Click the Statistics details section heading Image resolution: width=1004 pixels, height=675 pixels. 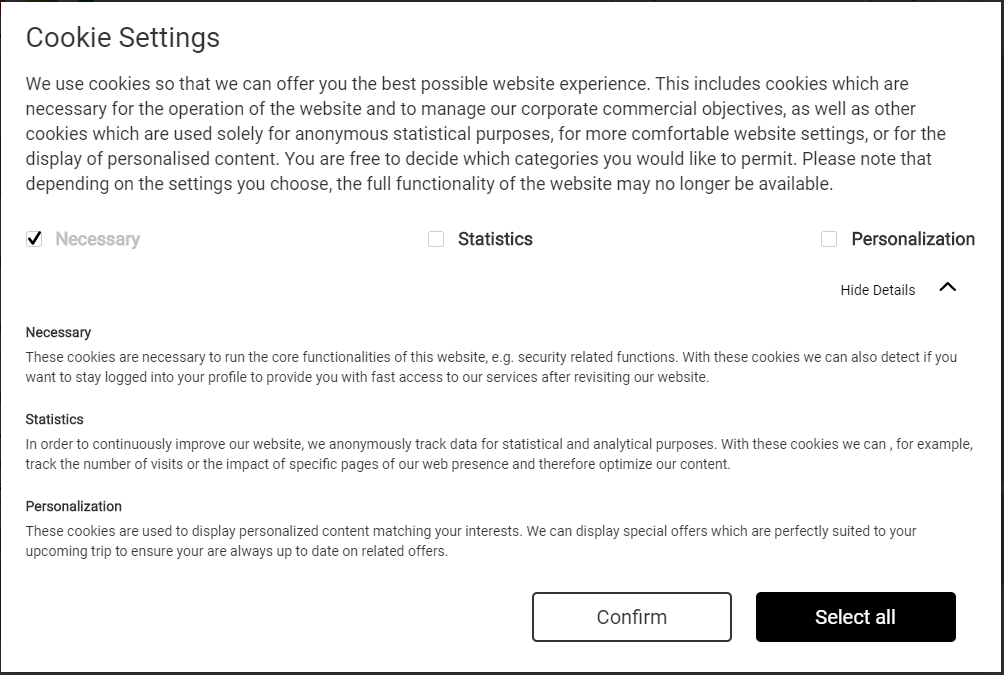pos(54,419)
